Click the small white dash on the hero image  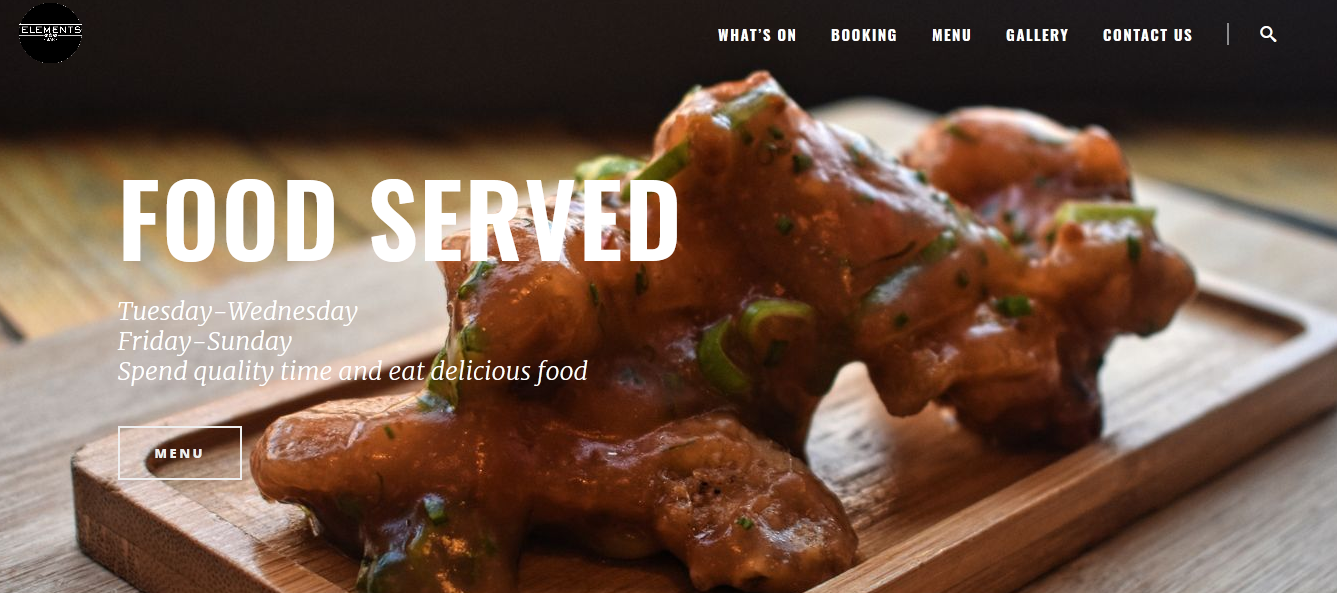coord(612,453)
